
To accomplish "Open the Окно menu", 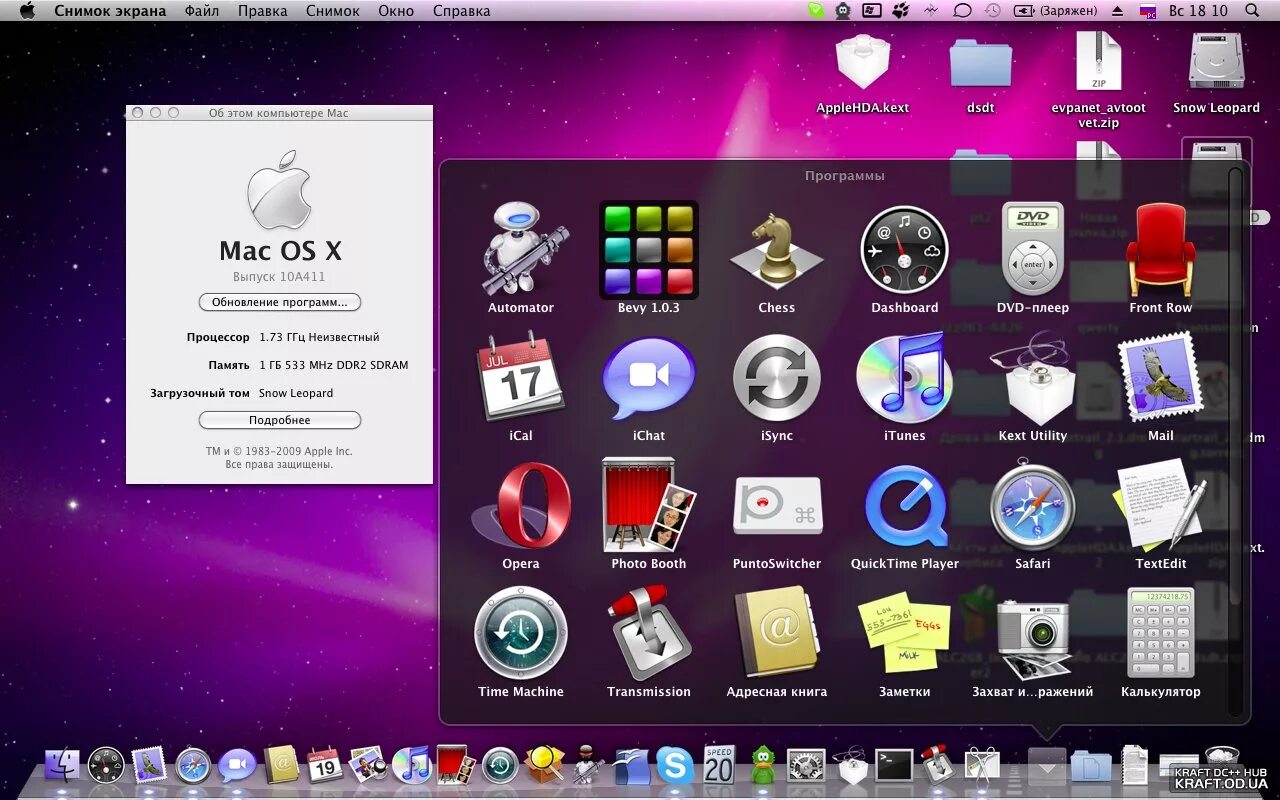I will coord(396,11).
